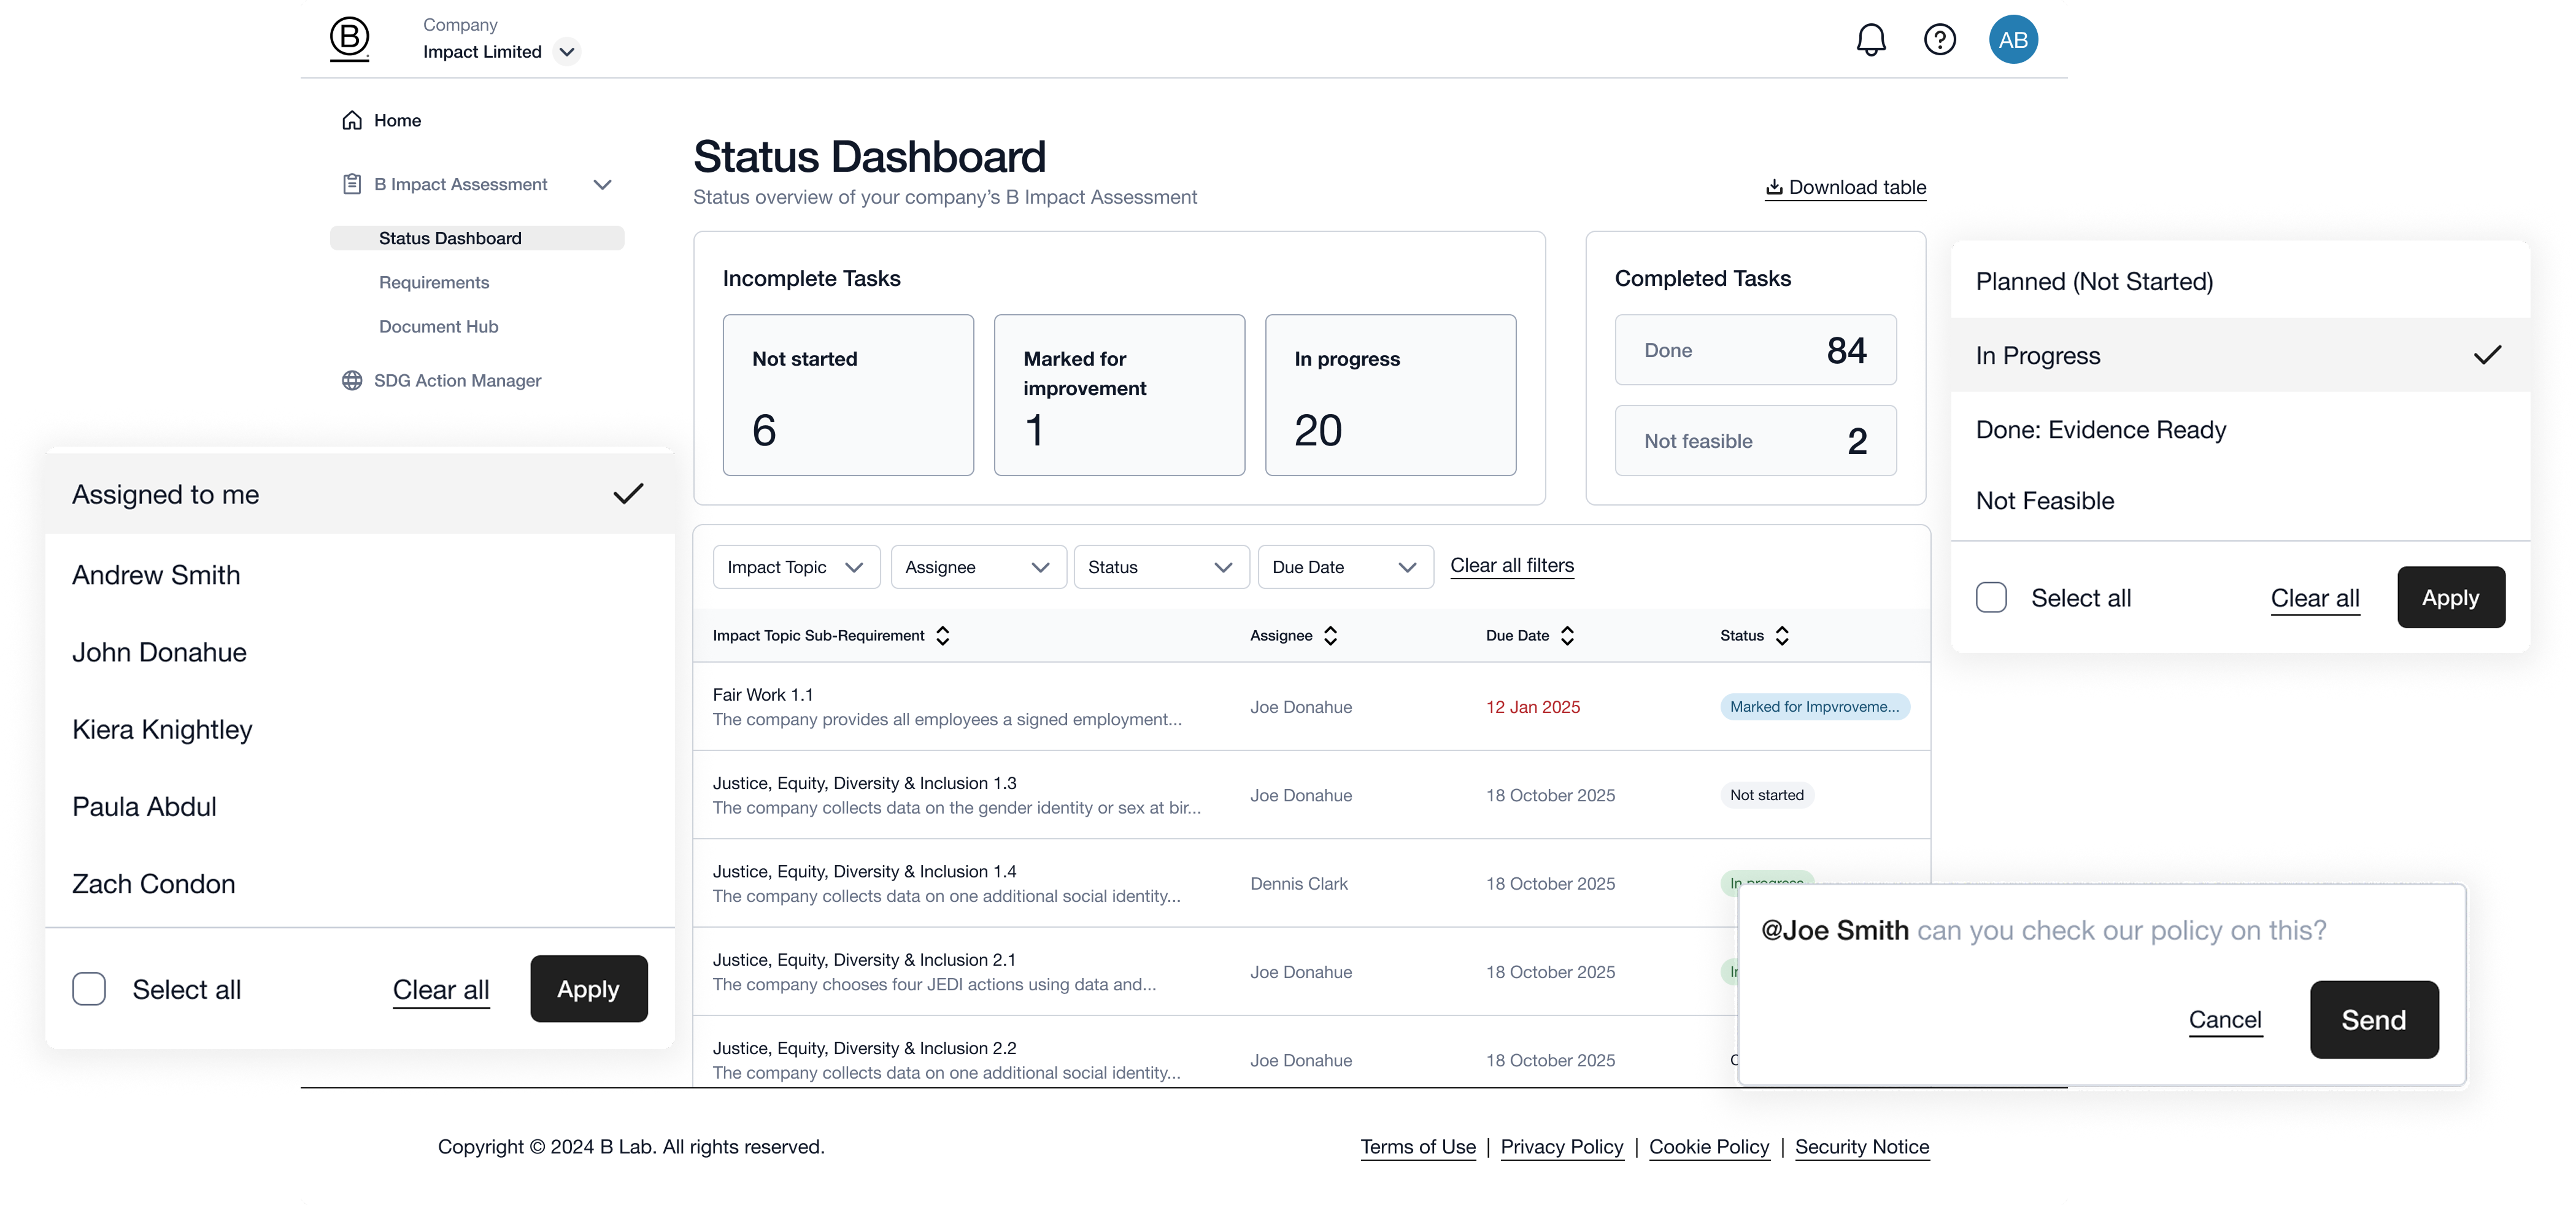Open the Not feasible tasks card

[1755, 440]
